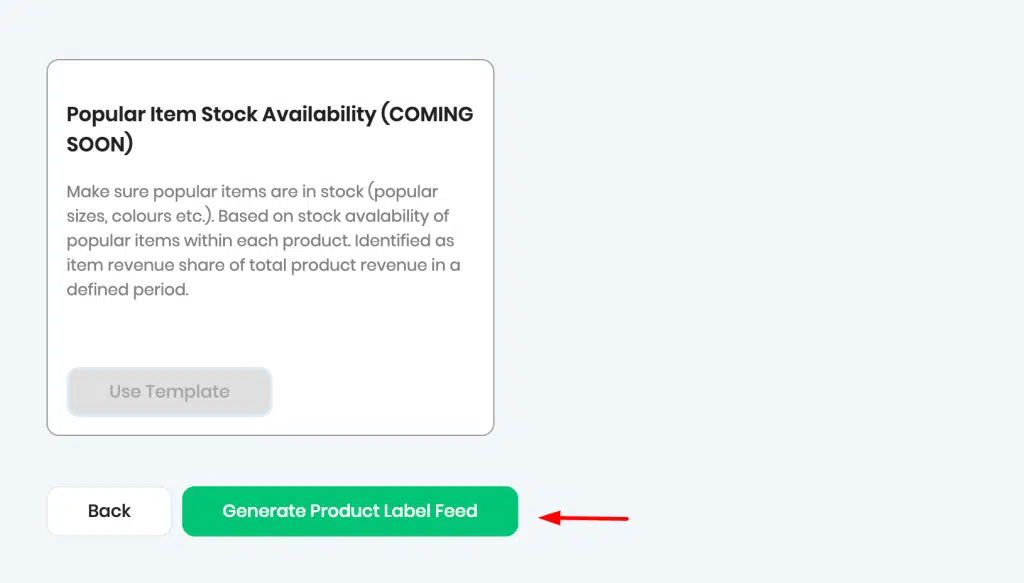The image size is (1024, 583).
Task: Click the tail of the red arrow
Action: (x=617, y=519)
